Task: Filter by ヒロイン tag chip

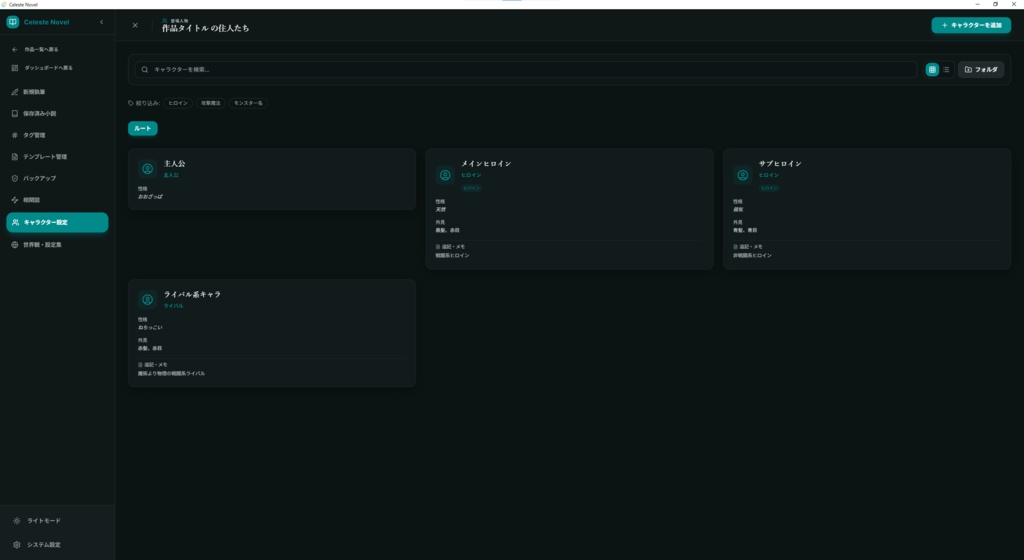Action: (178, 103)
